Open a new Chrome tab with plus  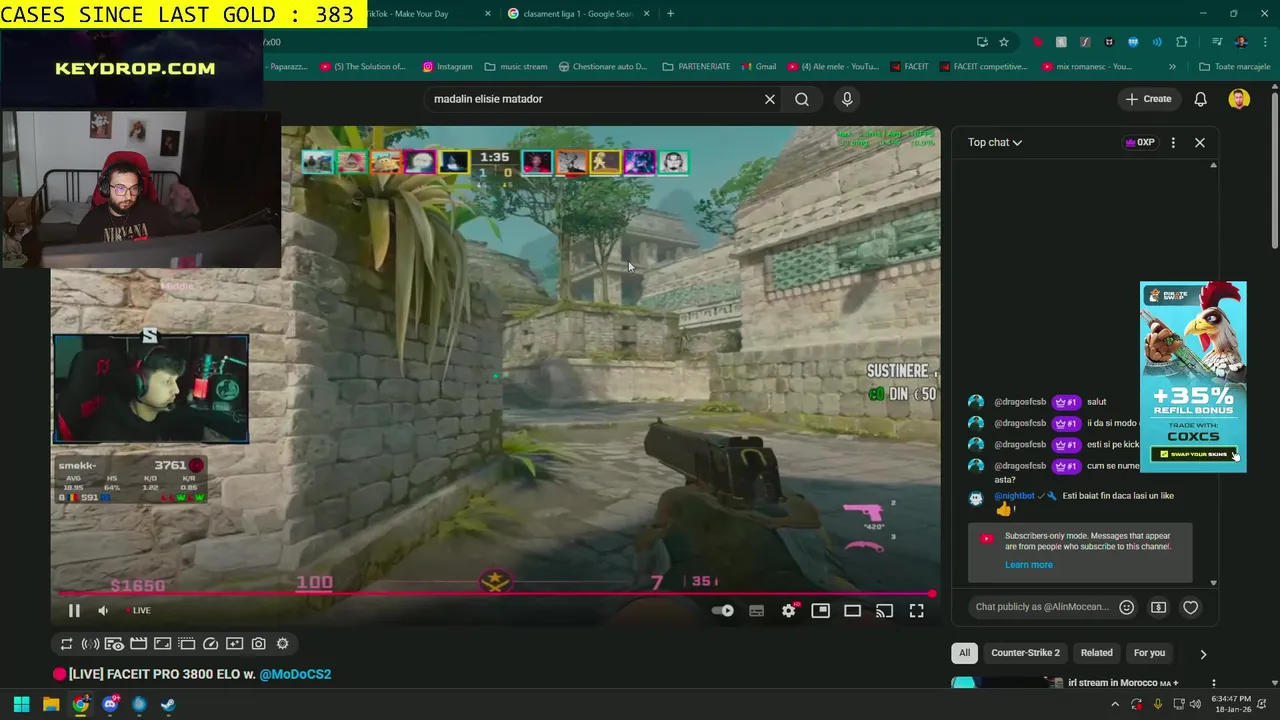670,14
